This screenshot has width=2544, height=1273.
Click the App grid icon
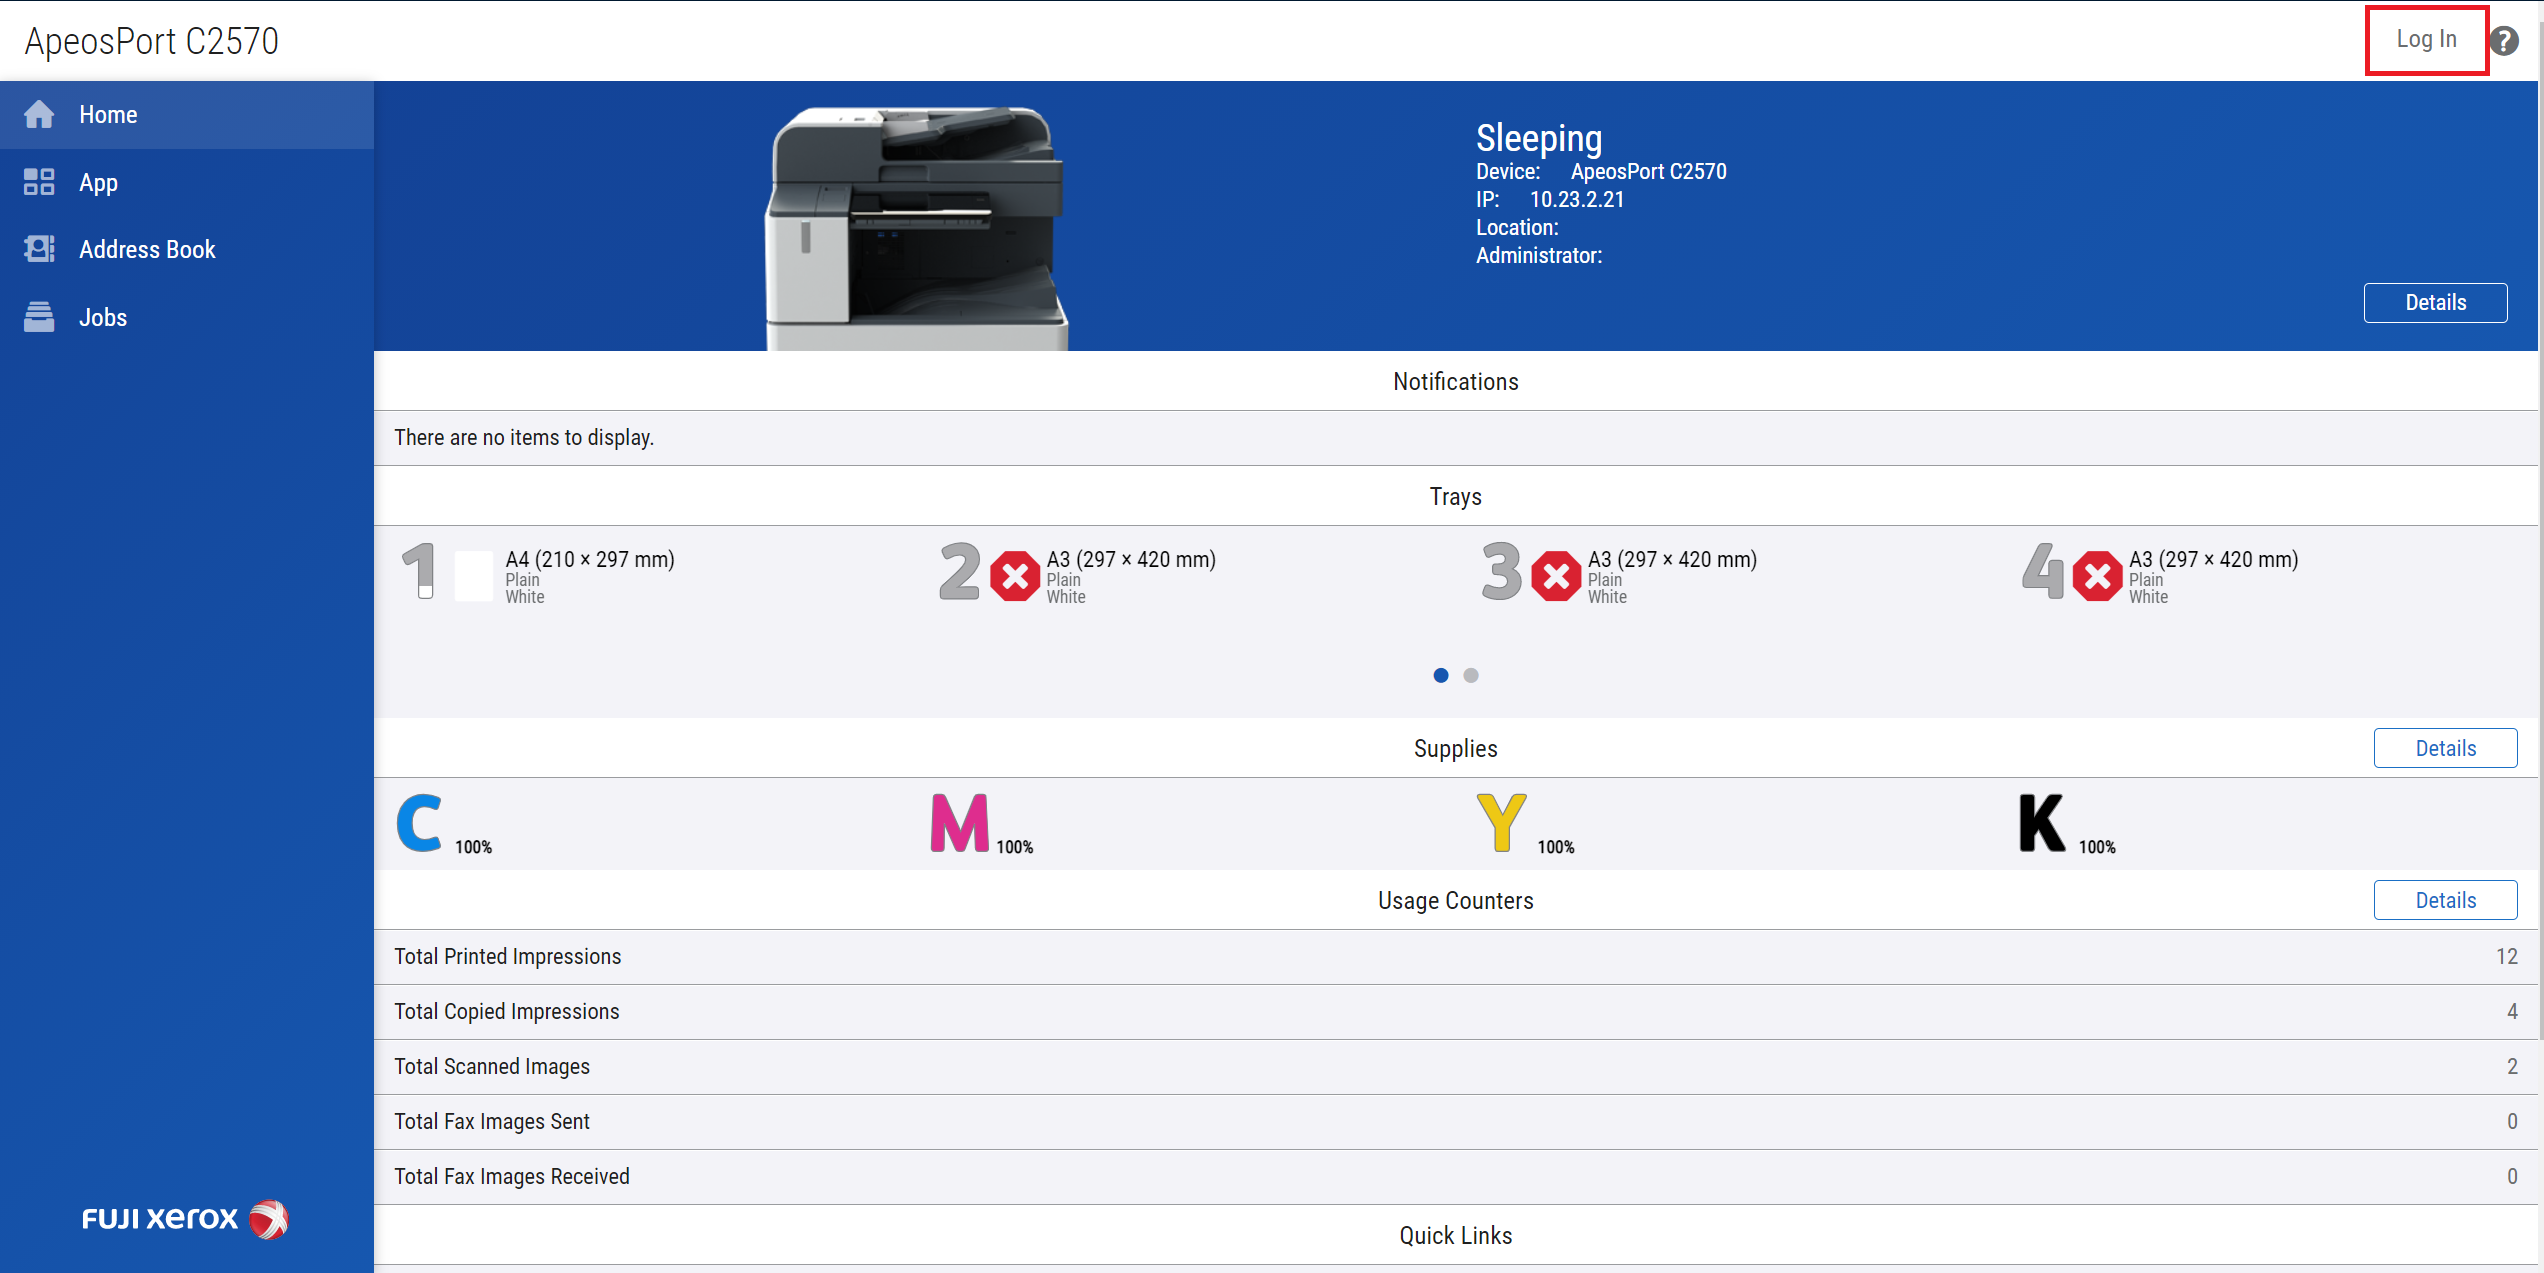pos(39,182)
